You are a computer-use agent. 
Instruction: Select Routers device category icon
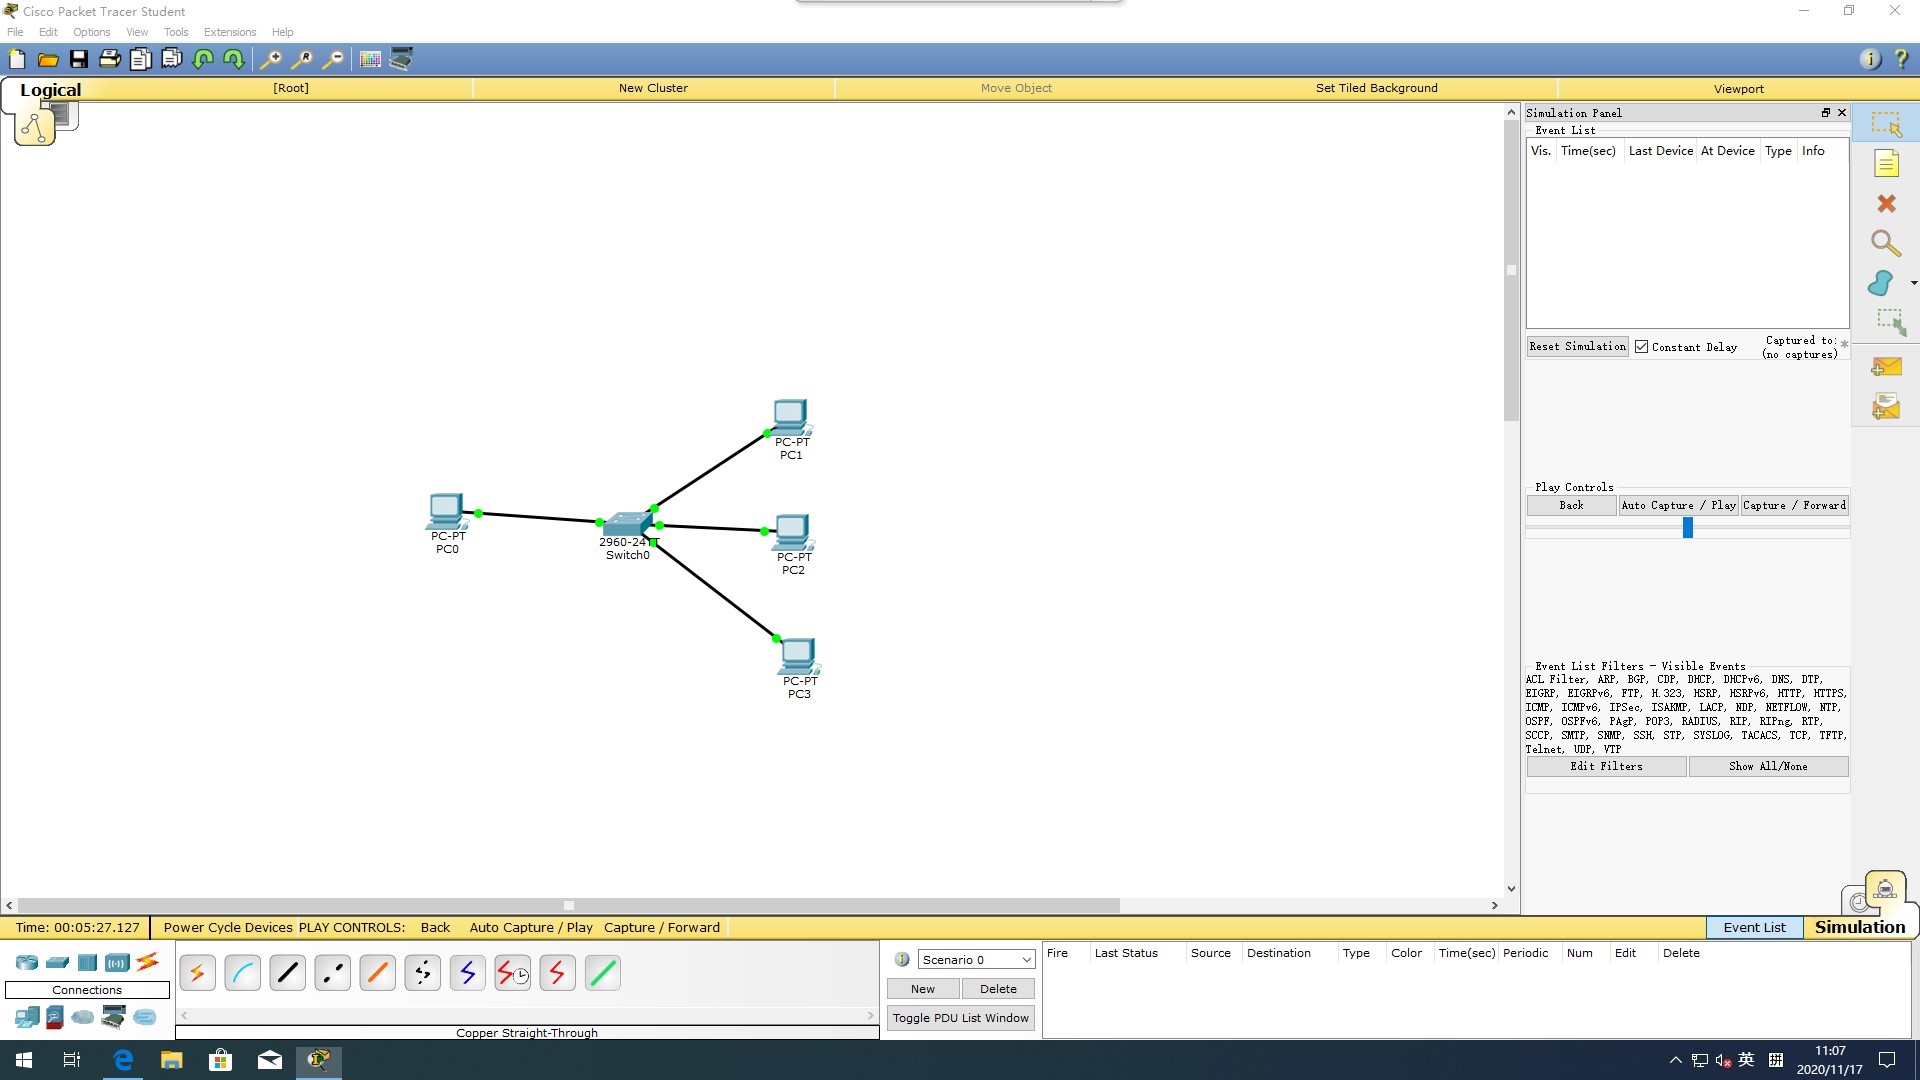tap(27, 963)
